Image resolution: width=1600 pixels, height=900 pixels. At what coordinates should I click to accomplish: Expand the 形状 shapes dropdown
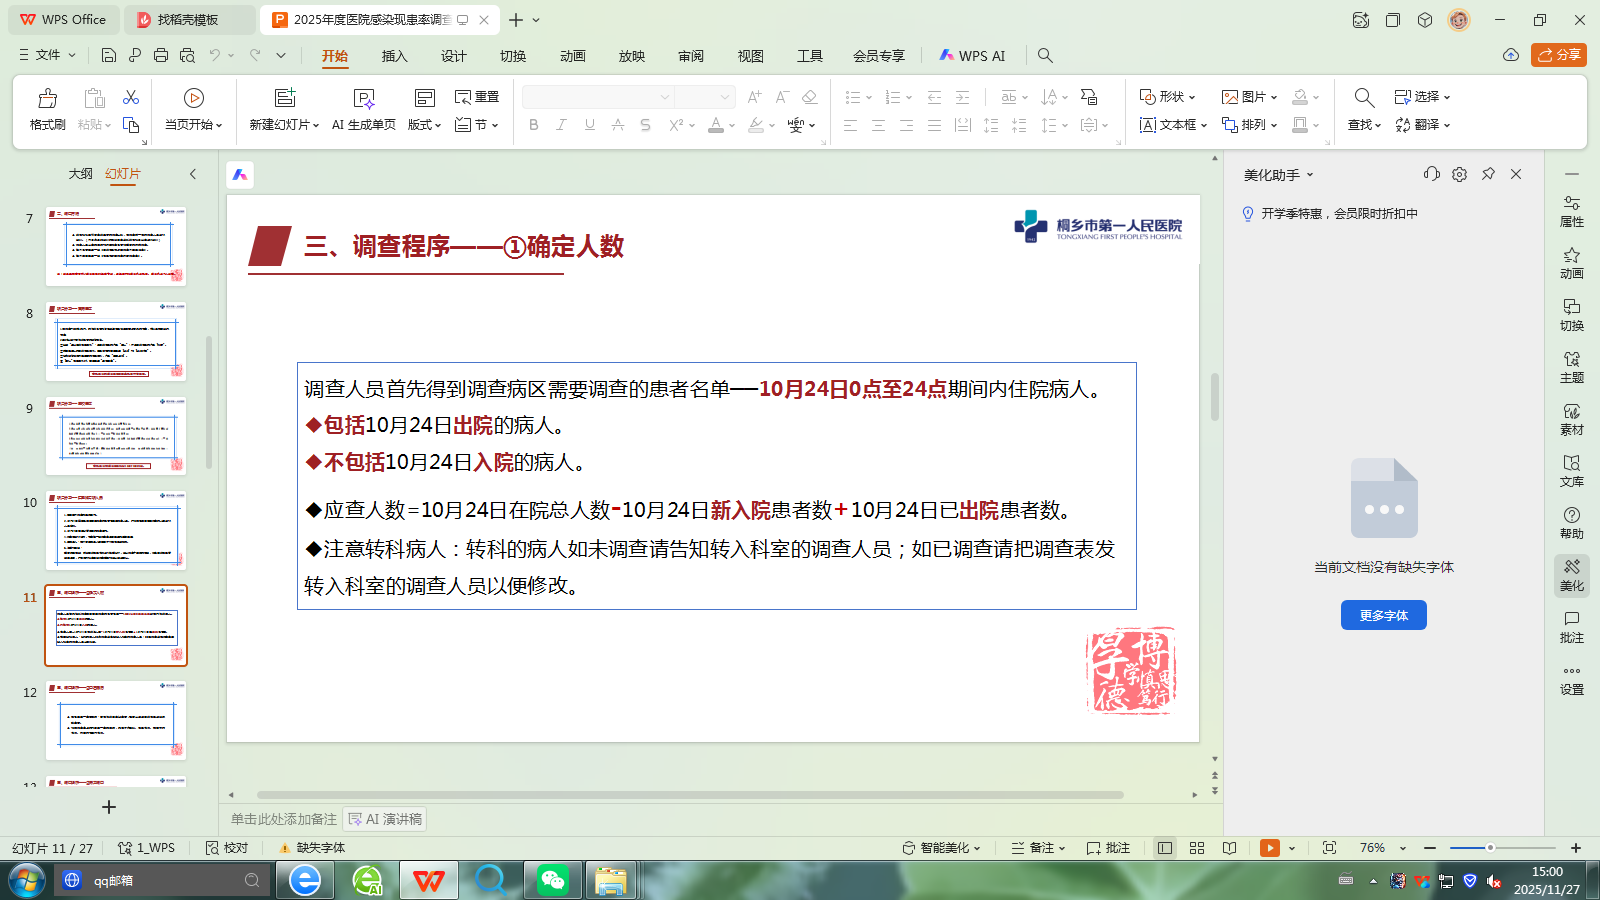click(x=1166, y=96)
